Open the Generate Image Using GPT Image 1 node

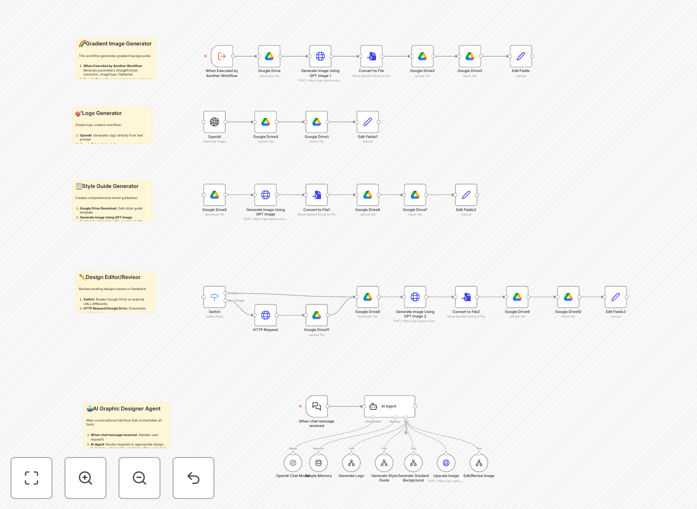click(320, 56)
